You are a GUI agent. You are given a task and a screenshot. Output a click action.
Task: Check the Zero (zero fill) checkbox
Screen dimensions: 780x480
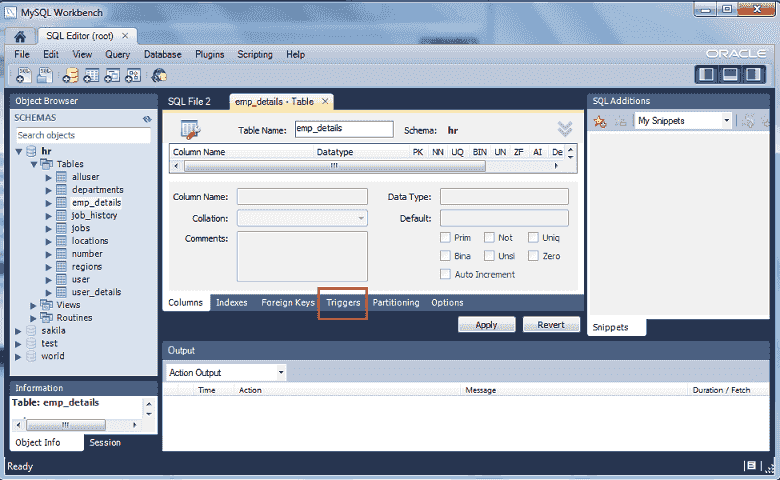533,256
